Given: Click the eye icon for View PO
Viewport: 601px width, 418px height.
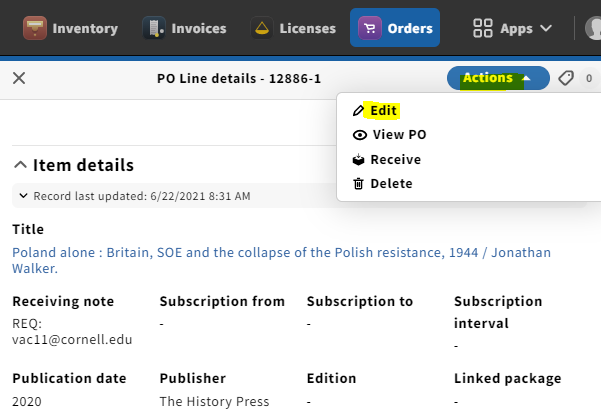Looking at the screenshot, I should (x=360, y=135).
